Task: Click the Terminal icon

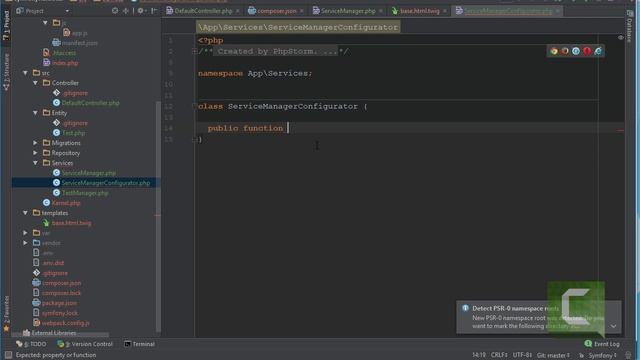Action: [x=127, y=344]
